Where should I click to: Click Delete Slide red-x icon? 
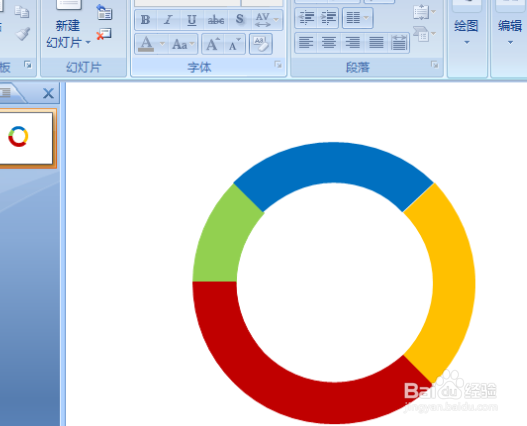(104, 34)
